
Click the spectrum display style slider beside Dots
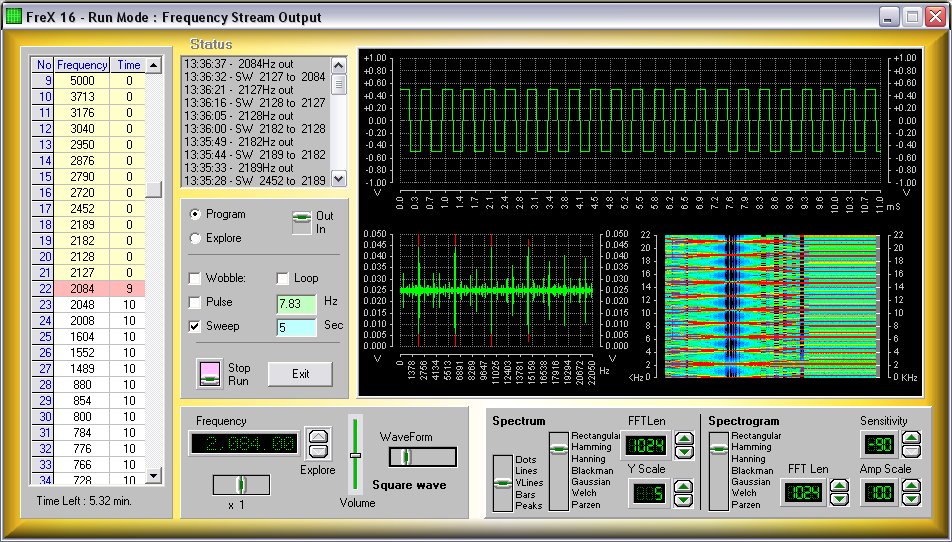pos(503,483)
